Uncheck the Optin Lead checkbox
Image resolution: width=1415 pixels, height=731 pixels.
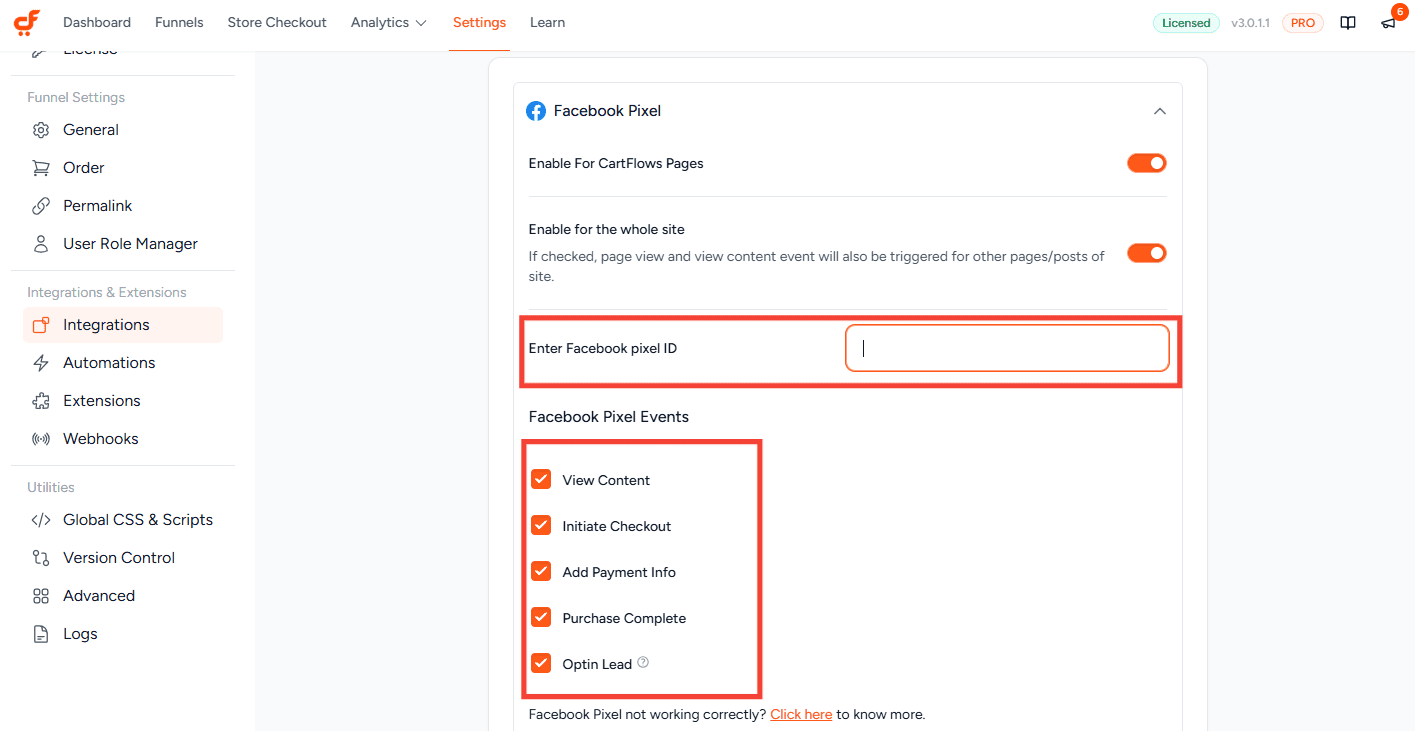click(x=541, y=663)
